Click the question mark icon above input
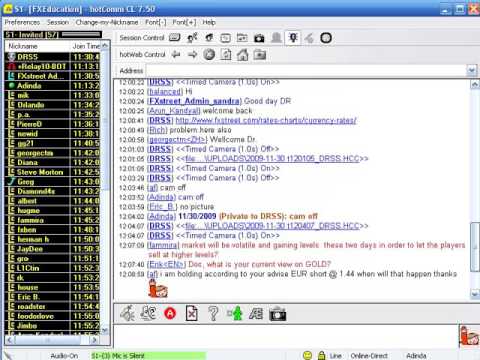Viewport: 480px width, 360px height. 213,313
